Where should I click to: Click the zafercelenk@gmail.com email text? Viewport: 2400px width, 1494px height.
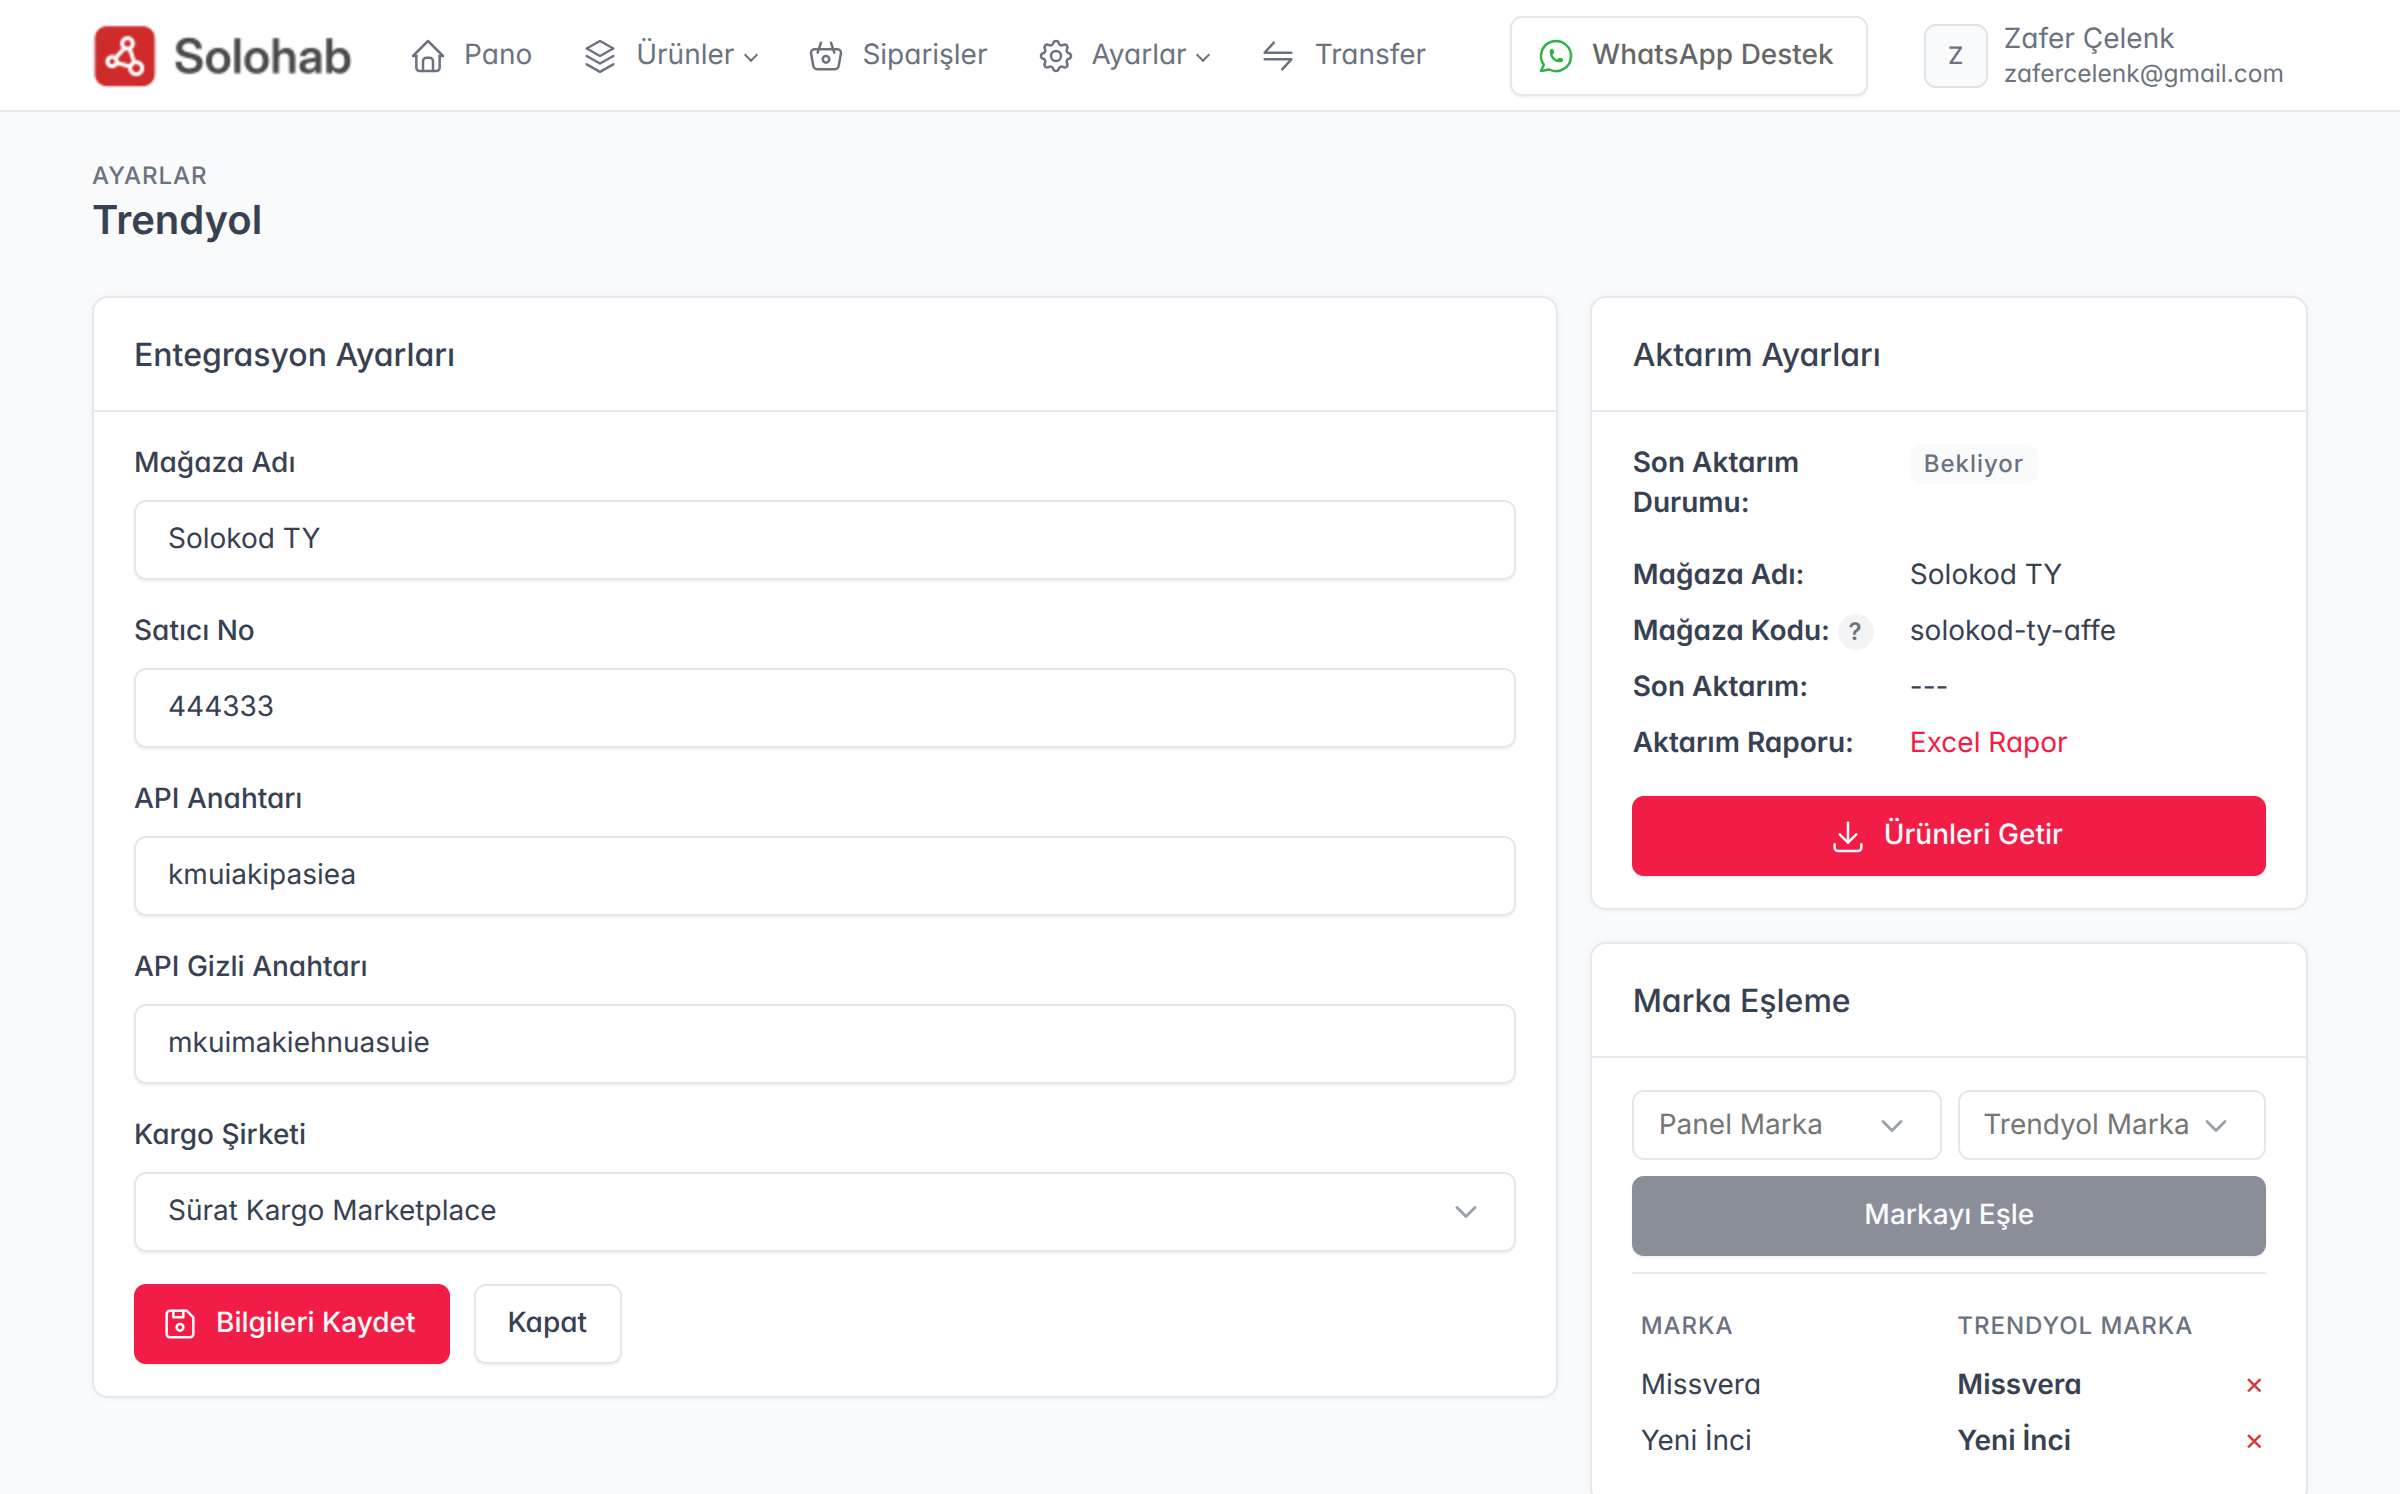2143,74
